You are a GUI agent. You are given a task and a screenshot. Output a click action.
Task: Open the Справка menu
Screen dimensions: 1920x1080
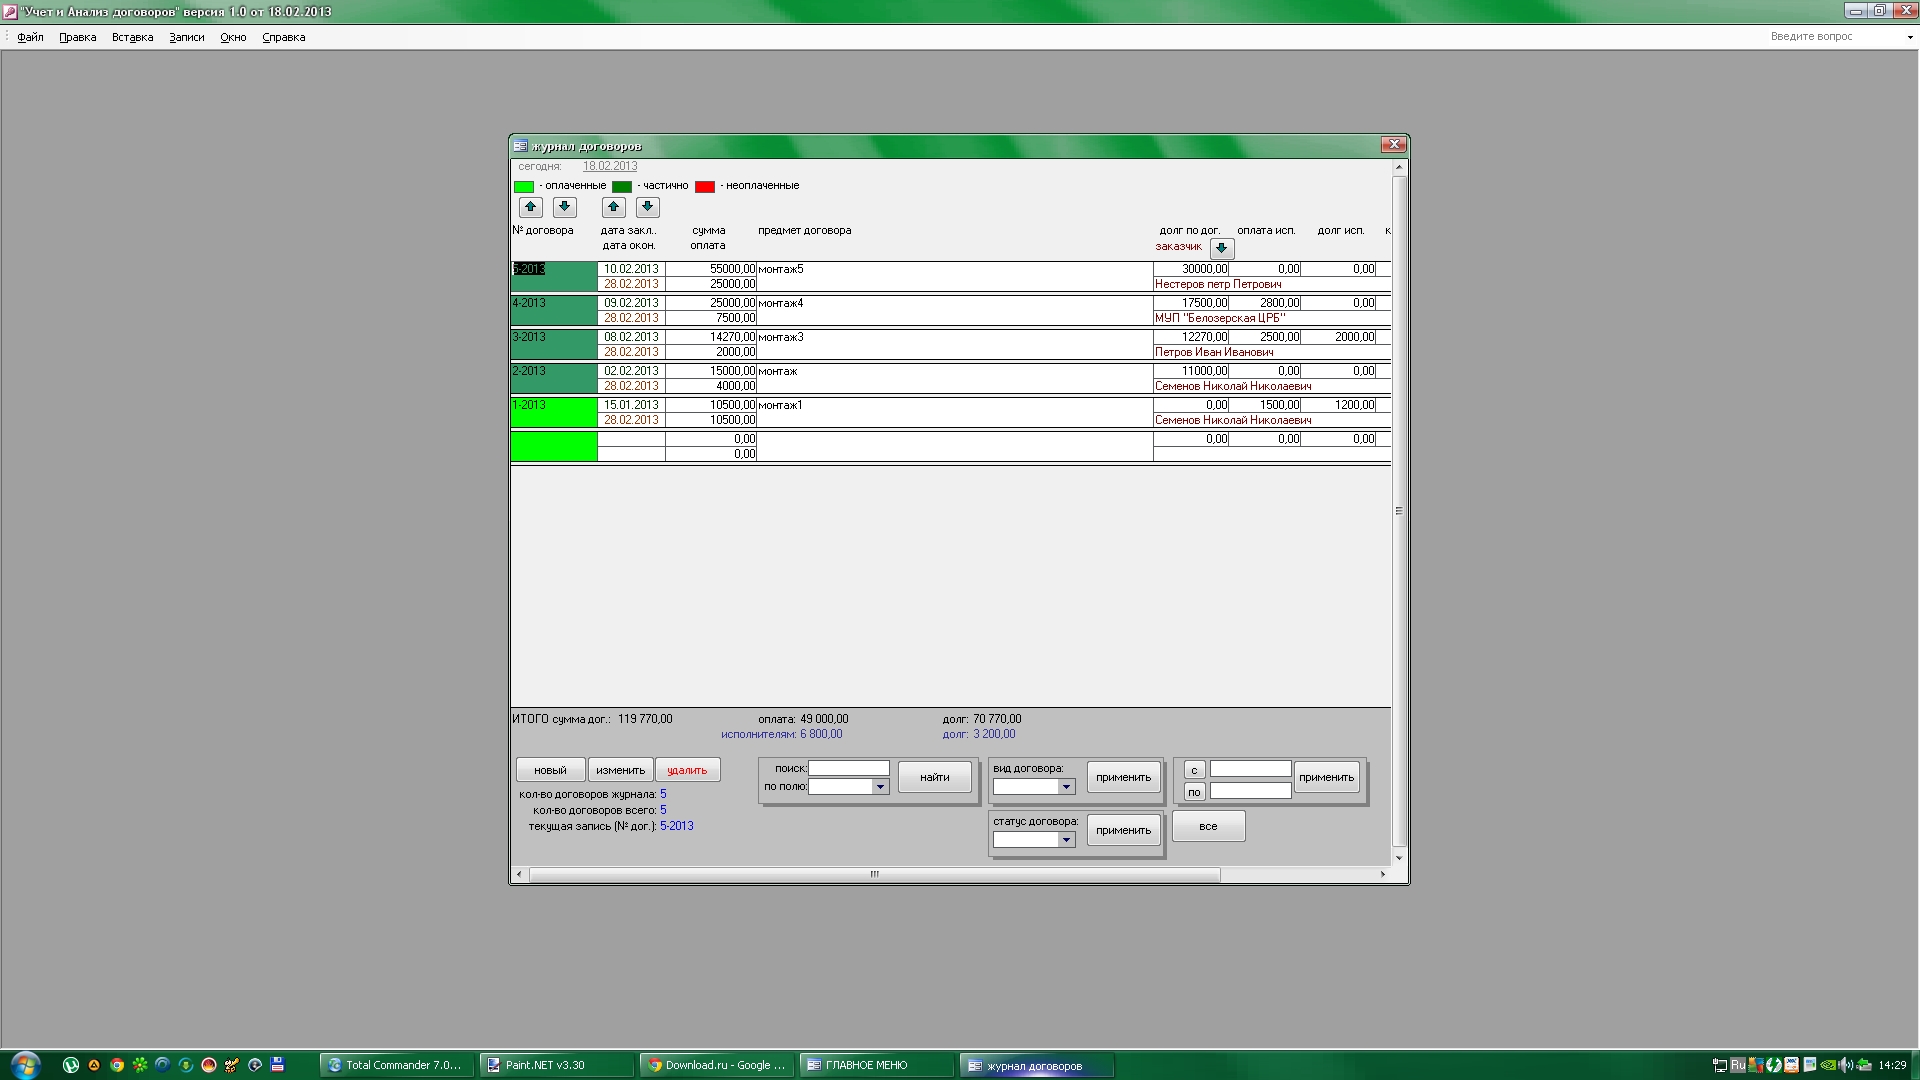tap(283, 37)
